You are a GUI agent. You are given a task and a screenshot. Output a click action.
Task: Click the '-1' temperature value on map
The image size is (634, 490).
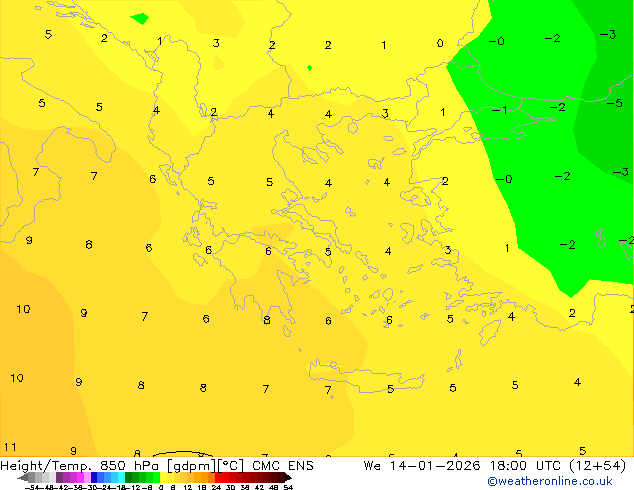[x=499, y=110]
